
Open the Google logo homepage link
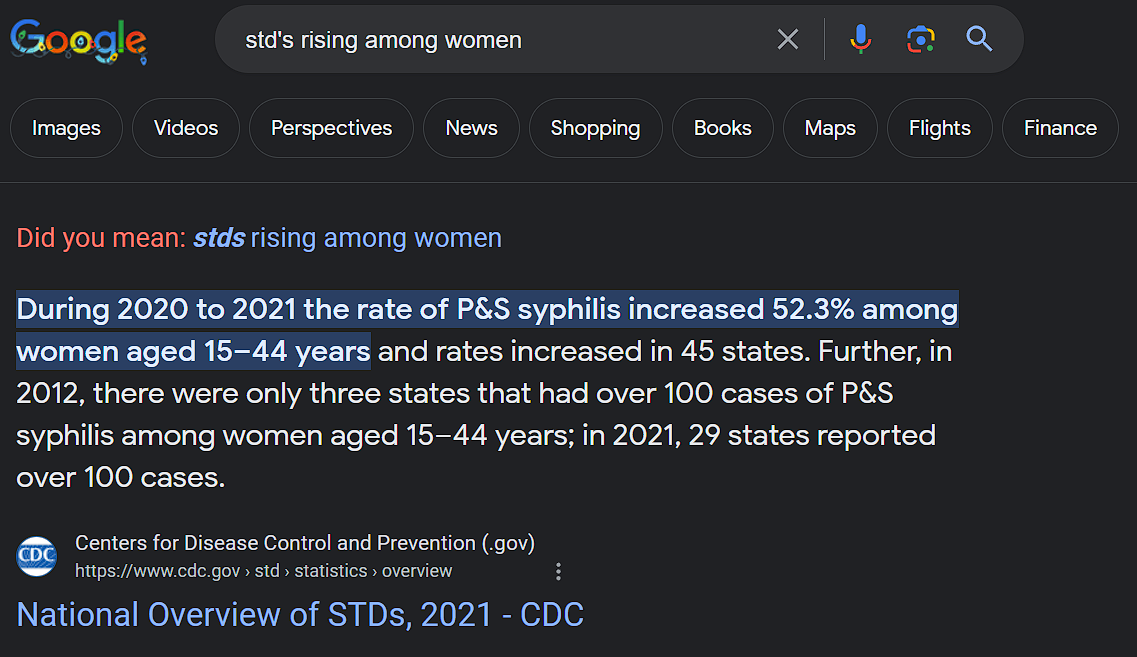click(78, 41)
